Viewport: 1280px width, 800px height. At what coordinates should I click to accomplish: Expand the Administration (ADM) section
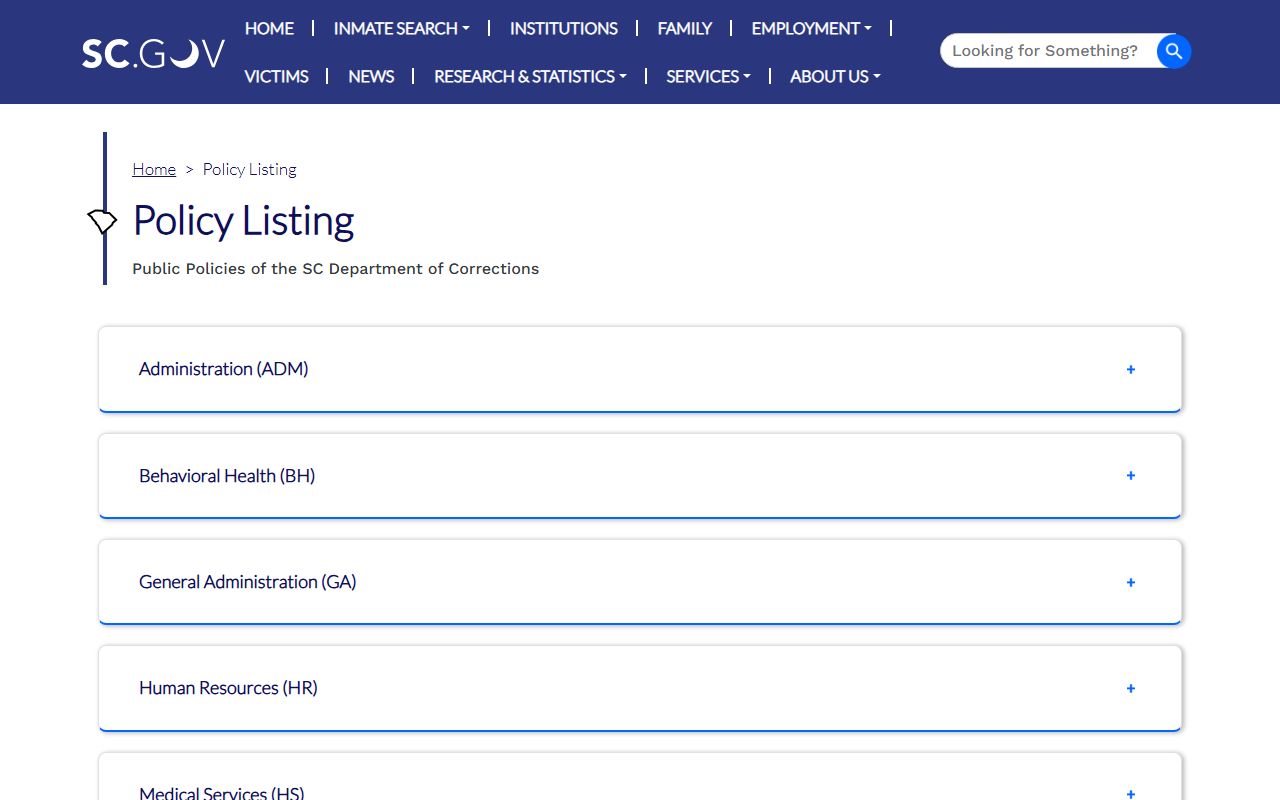640,369
